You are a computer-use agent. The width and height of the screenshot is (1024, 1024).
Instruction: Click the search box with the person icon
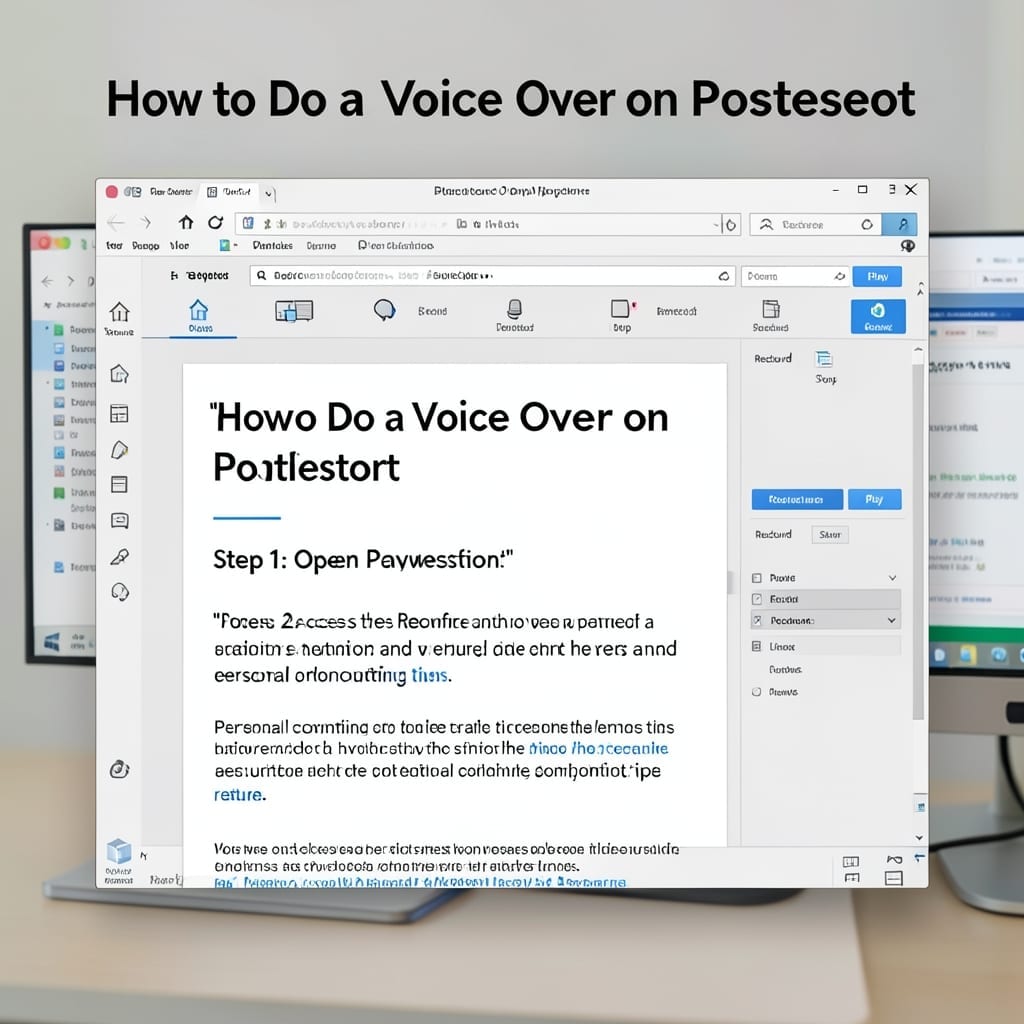click(815, 225)
